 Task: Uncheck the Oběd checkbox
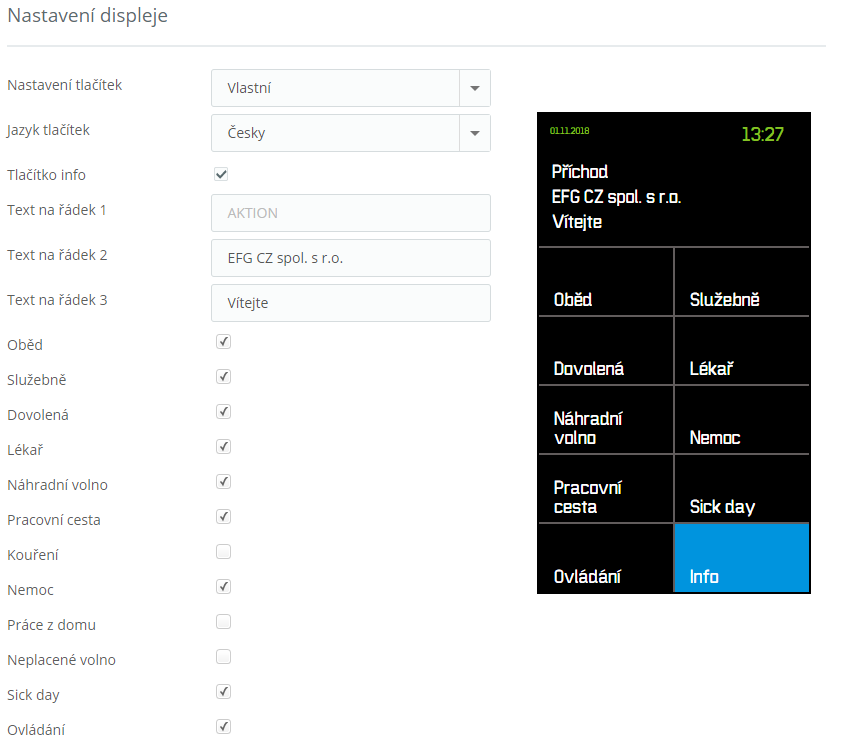point(224,342)
